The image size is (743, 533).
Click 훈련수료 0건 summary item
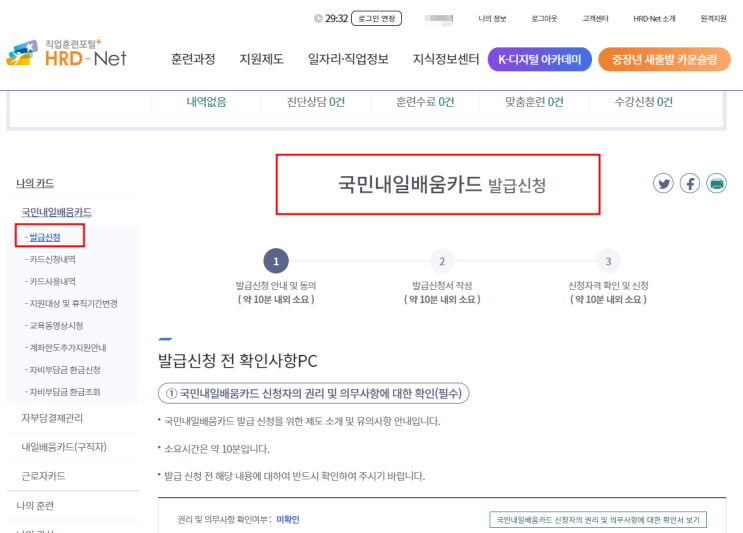coord(425,102)
